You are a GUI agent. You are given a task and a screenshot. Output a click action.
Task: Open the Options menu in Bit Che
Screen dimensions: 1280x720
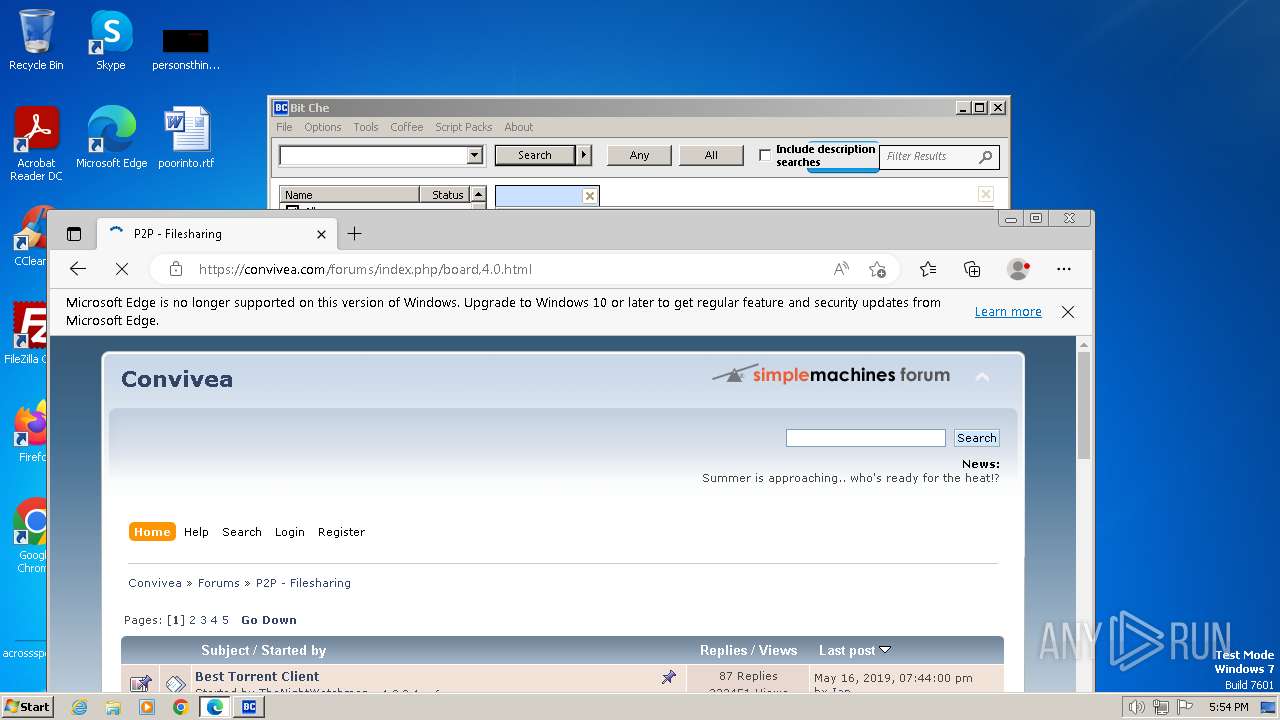coord(323,127)
